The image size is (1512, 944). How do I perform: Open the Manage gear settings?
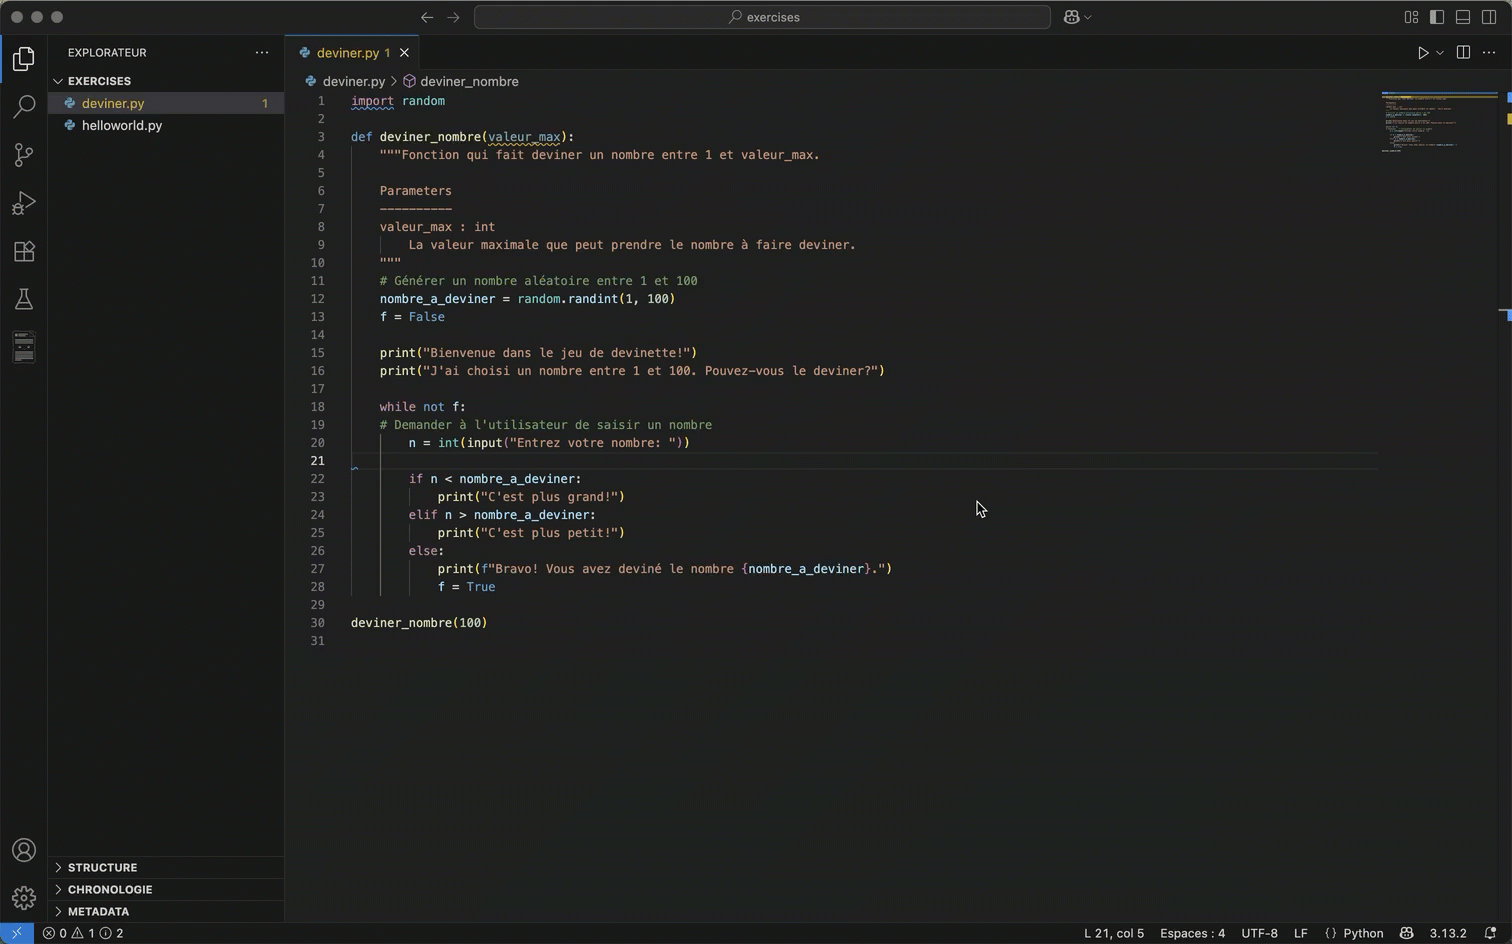tap(24, 898)
